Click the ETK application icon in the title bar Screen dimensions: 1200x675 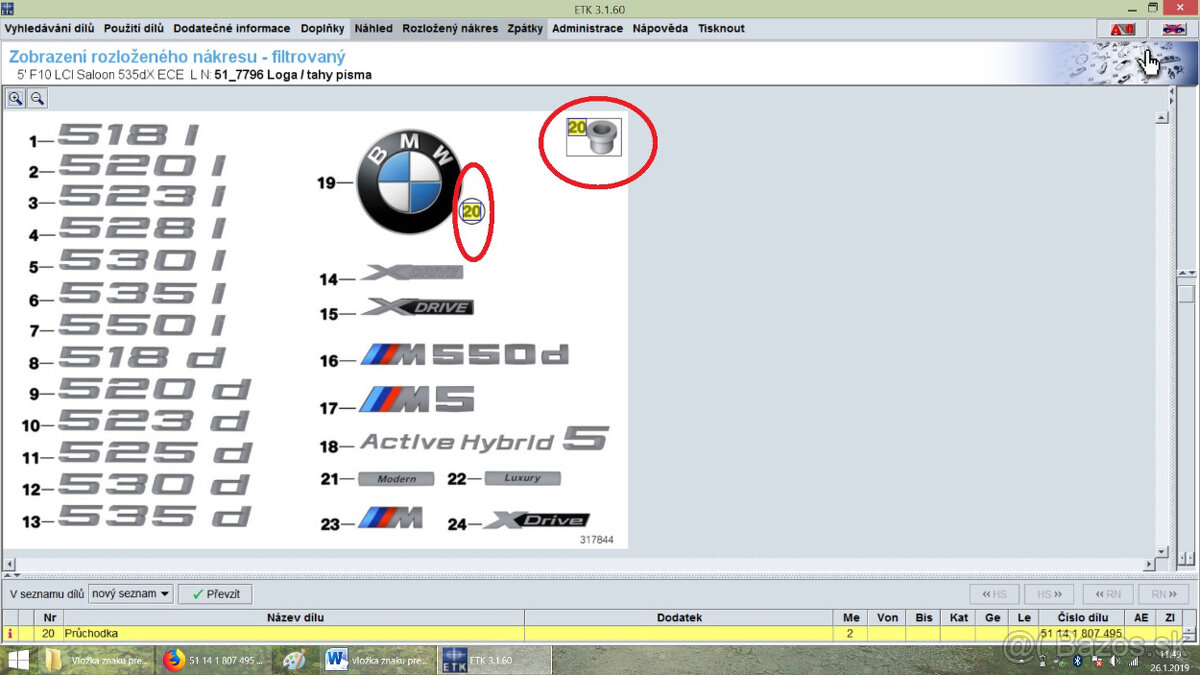[9, 8]
